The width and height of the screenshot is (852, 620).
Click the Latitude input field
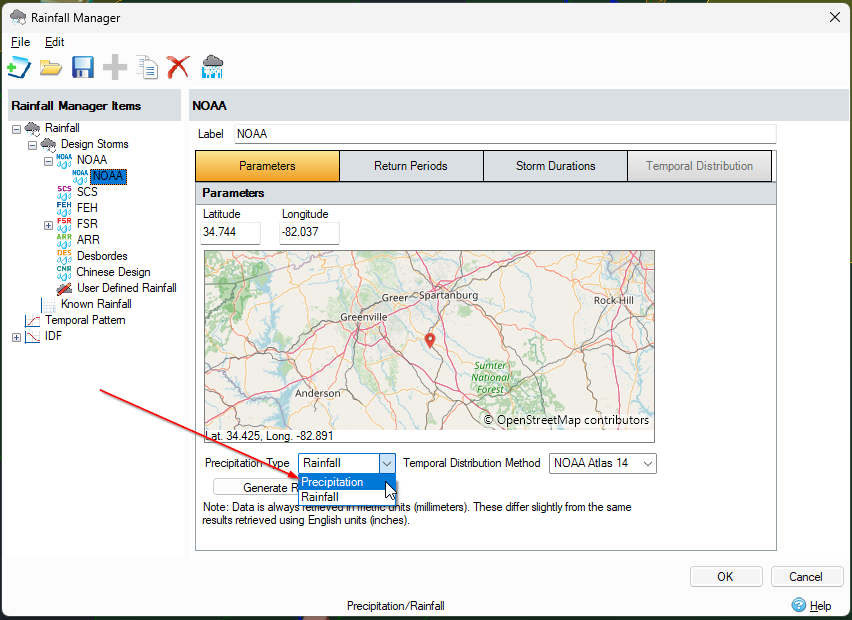230,233
